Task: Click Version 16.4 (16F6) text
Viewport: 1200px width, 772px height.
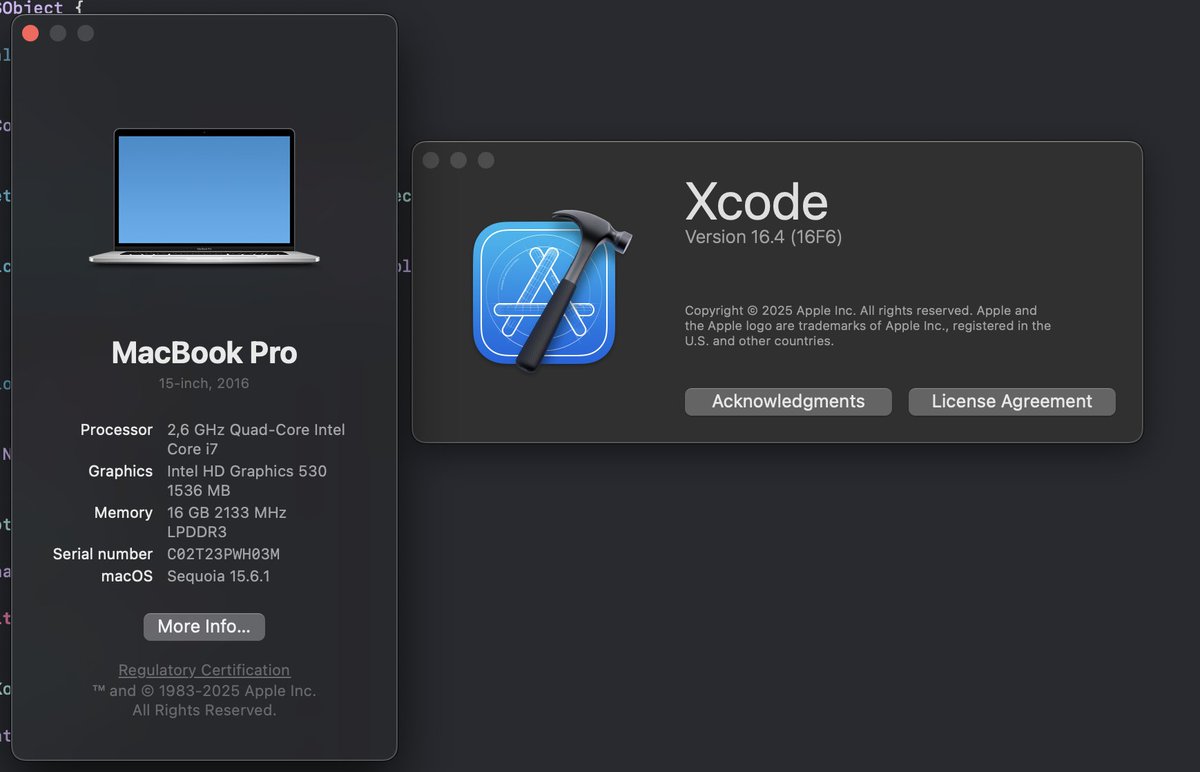Action: (x=764, y=237)
